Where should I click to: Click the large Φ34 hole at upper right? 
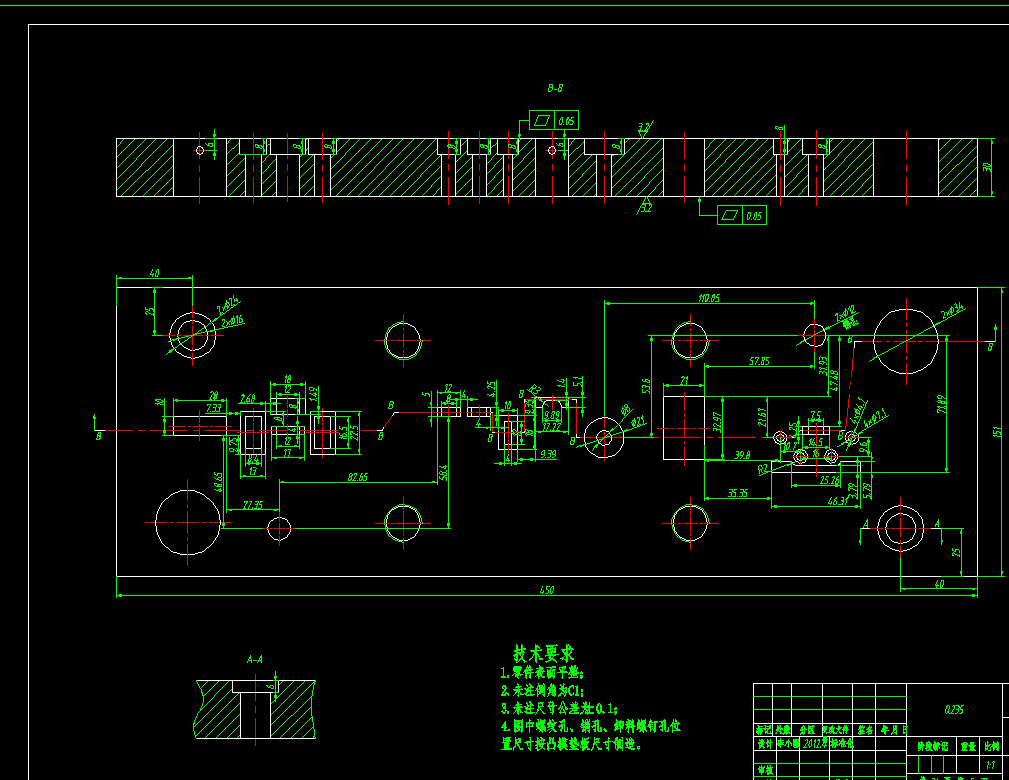906,341
